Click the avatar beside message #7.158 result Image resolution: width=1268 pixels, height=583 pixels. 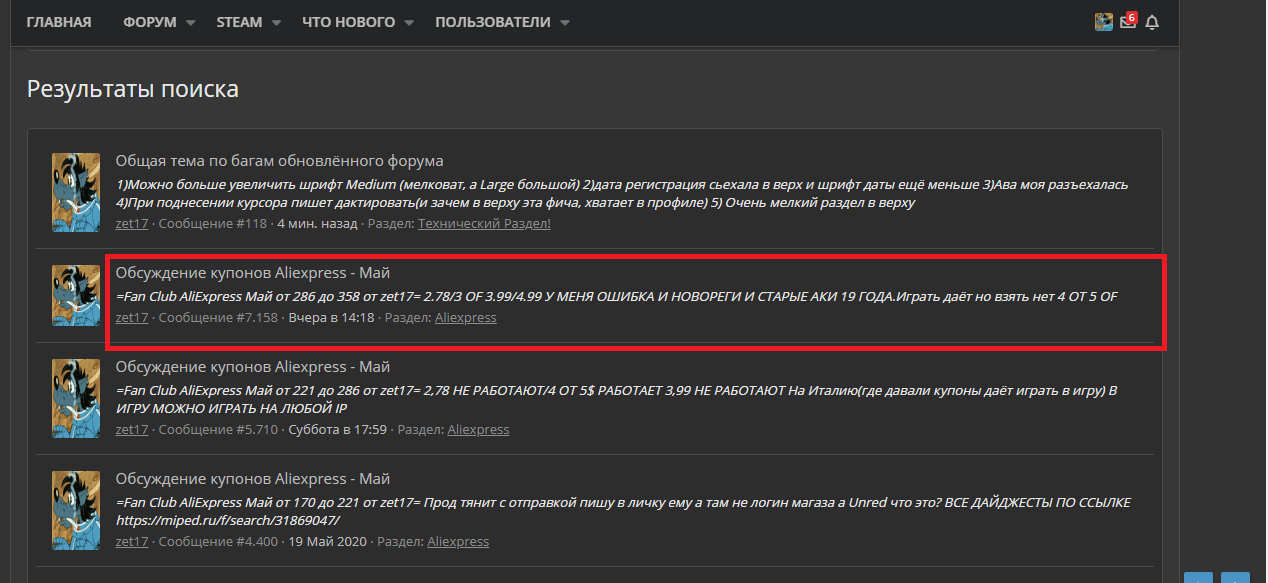pos(76,295)
